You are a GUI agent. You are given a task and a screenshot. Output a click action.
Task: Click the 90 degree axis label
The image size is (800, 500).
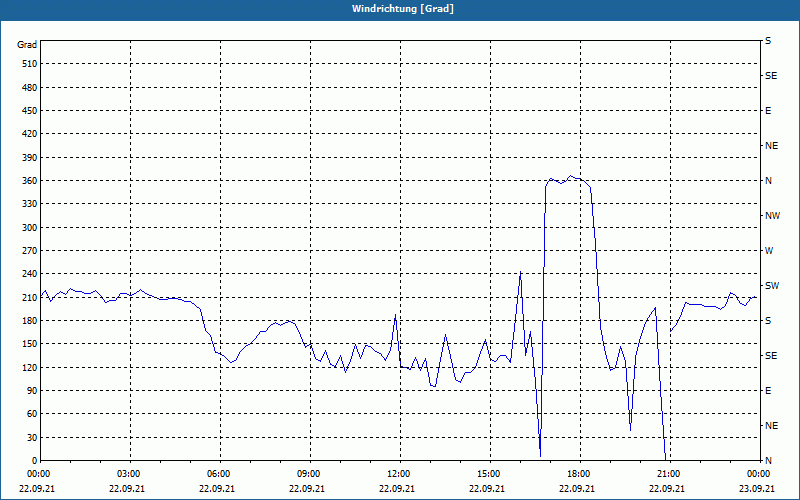[32, 390]
